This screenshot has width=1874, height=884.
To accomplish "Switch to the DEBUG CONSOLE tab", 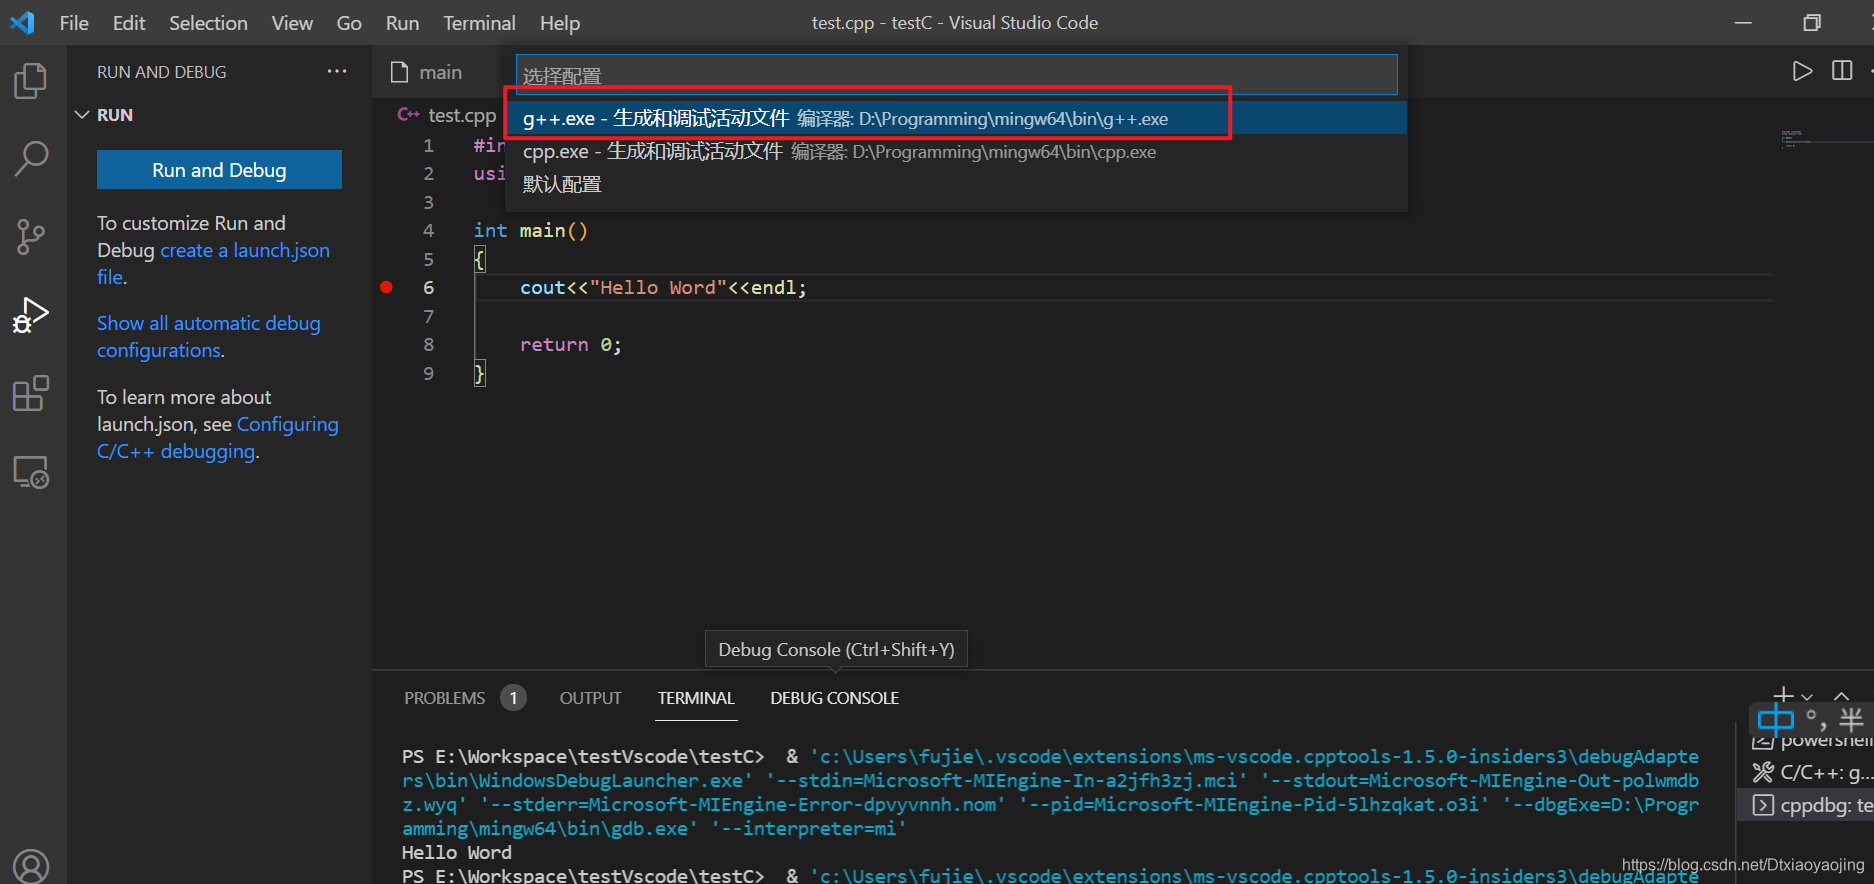I will pos(834,698).
